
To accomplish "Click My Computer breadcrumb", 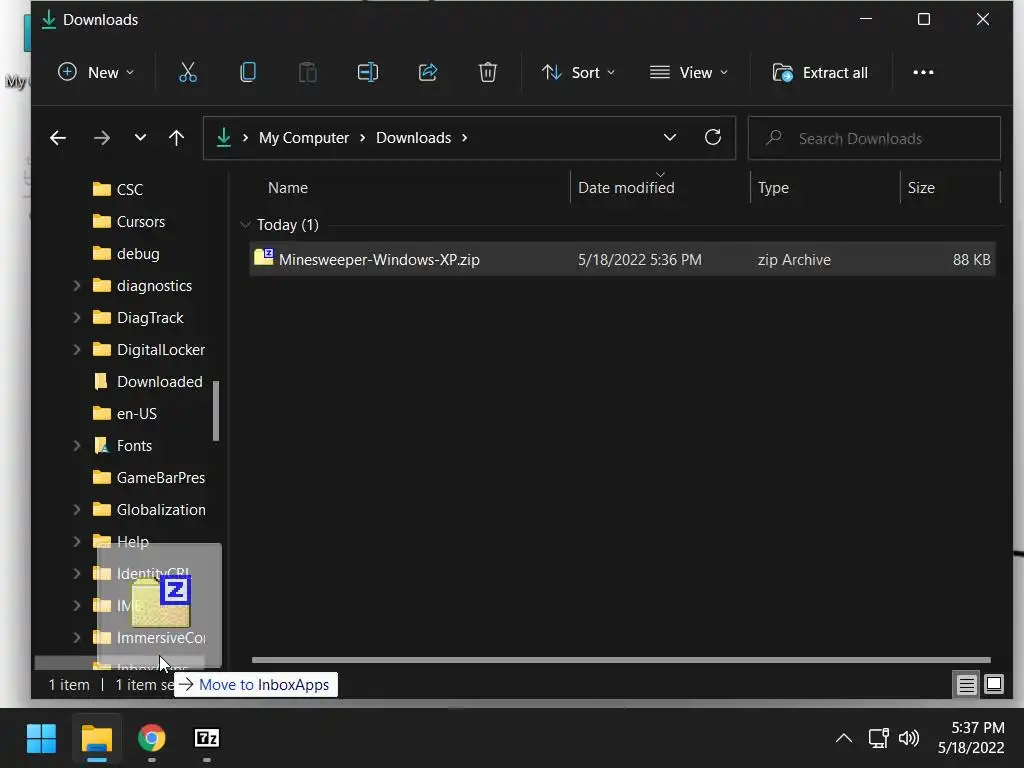I will coord(304,138).
